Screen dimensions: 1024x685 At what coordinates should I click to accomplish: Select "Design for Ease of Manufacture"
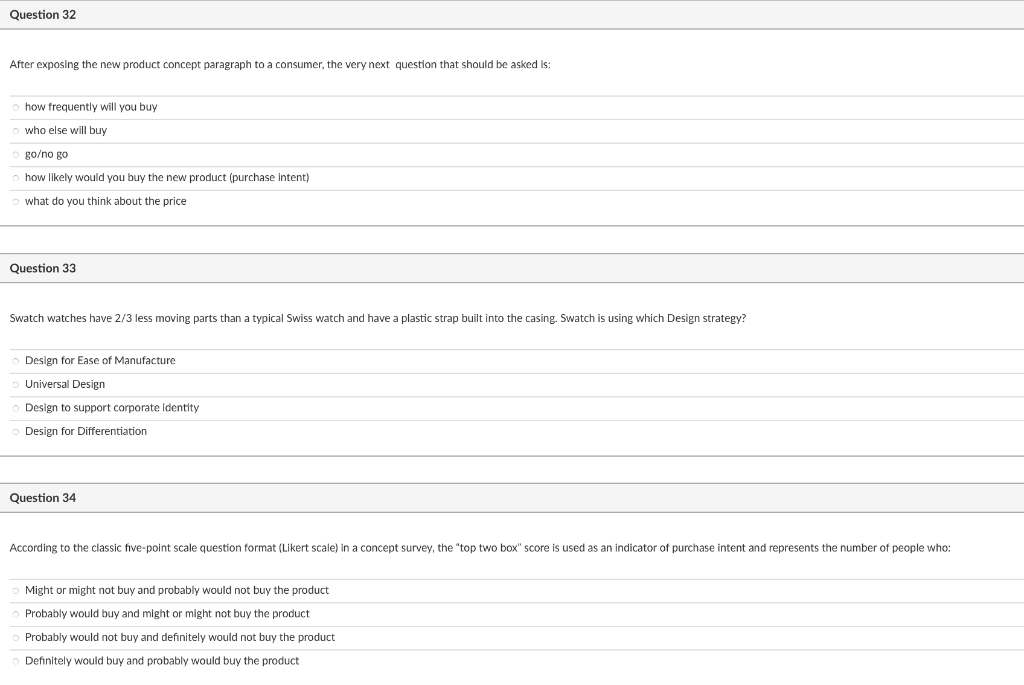pyautogui.click(x=14, y=360)
